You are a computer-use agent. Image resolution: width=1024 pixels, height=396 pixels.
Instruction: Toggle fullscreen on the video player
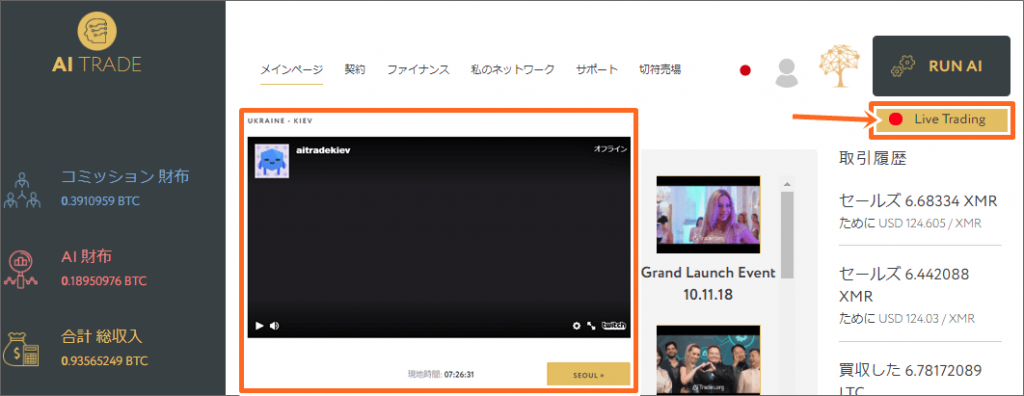[x=591, y=325]
